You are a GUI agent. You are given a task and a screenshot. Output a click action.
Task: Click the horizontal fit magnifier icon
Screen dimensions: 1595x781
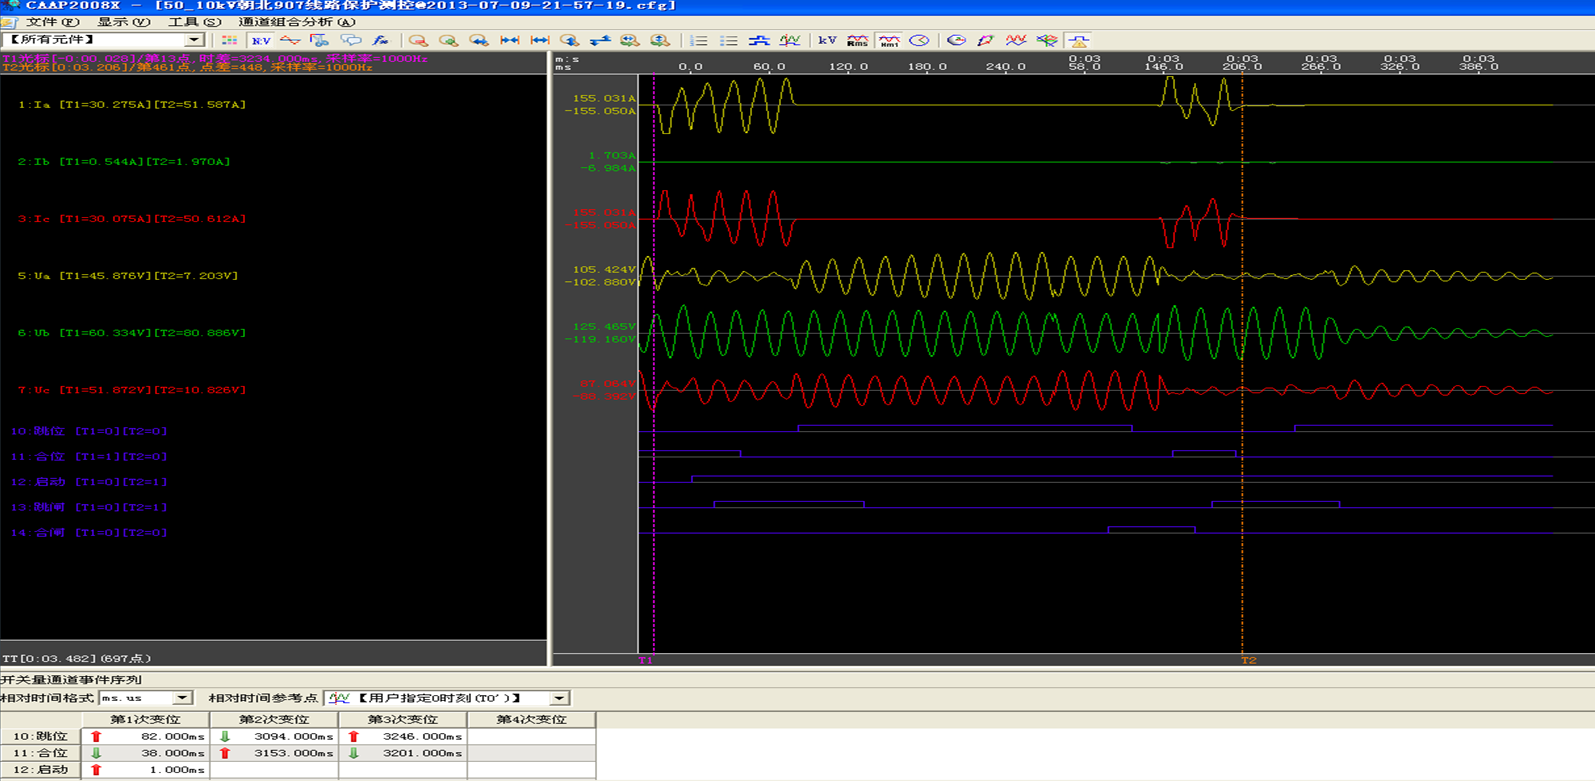coord(629,41)
